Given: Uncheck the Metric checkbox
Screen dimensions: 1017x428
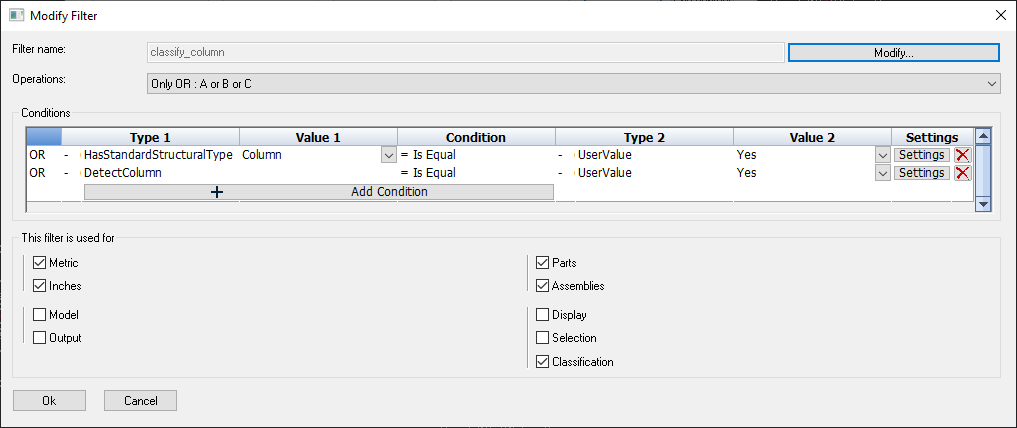Looking at the screenshot, I should [40, 263].
